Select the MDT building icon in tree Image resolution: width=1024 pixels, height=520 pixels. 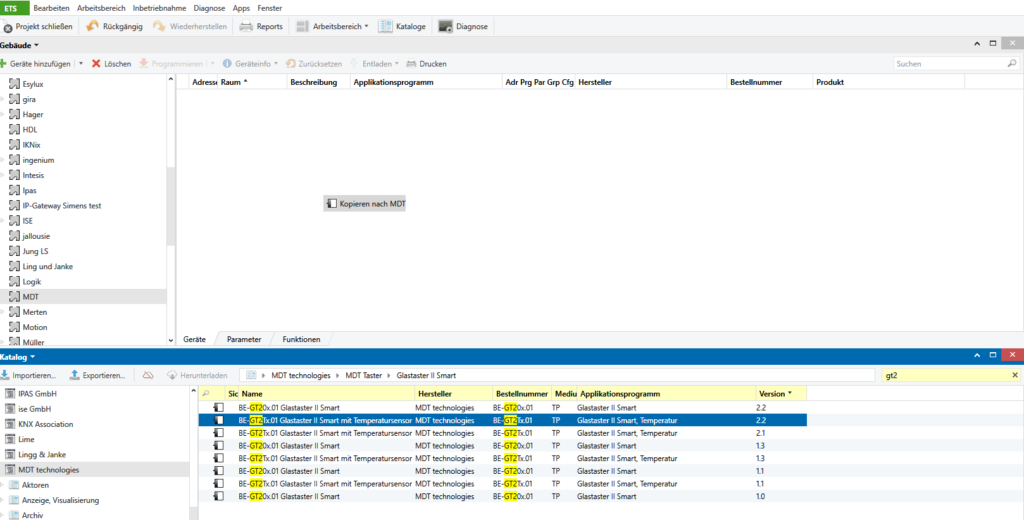pos(14,297)
